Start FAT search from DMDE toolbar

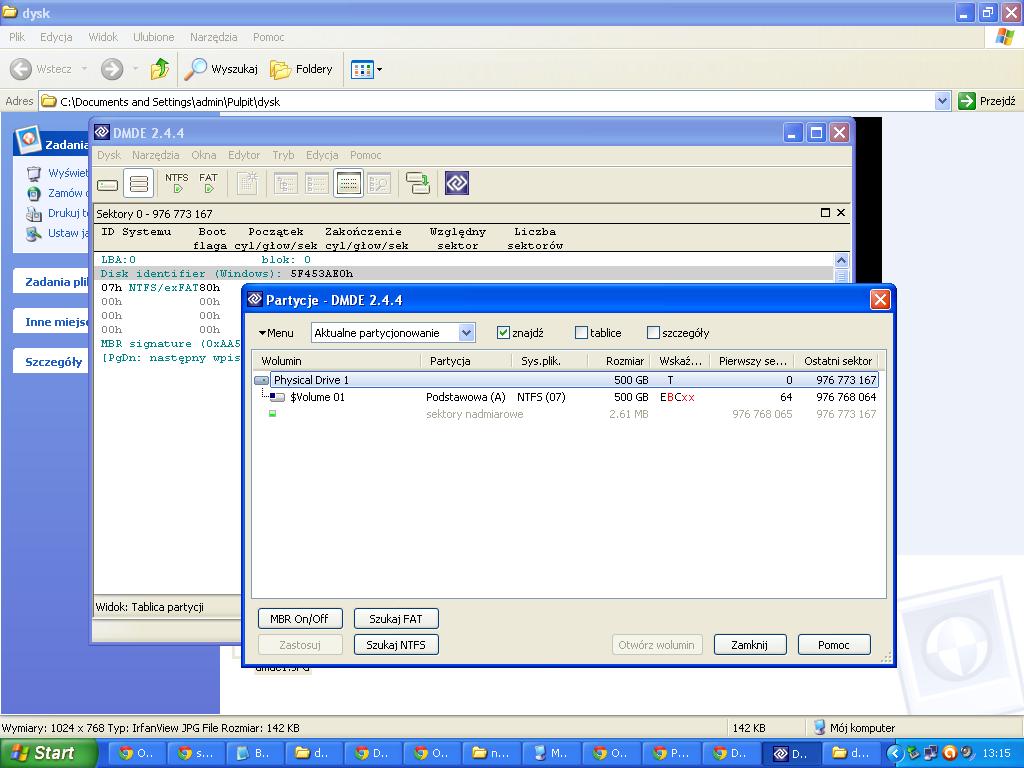208,184
